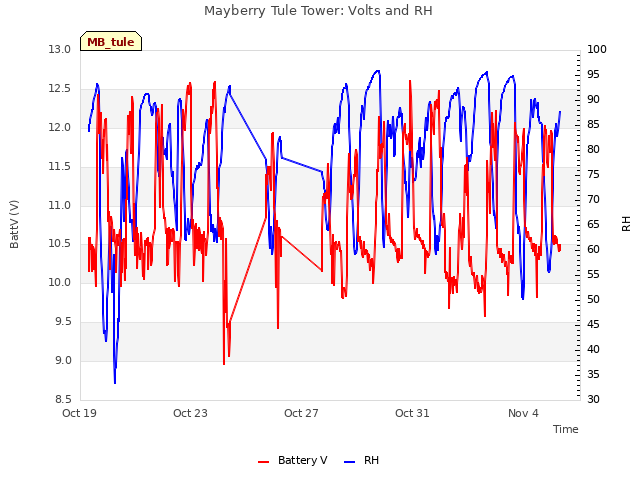The width and height of the screenshot is (640, 480).
Task: Click the 65 right axis value
Action: coord(593,224)
